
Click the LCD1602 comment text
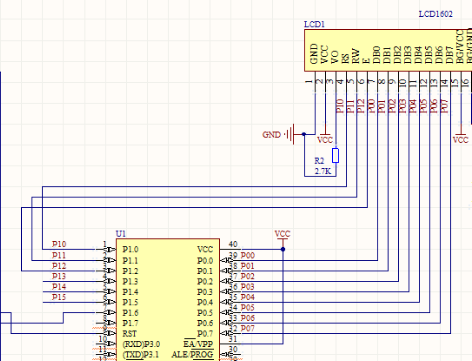tap(436, 14)
